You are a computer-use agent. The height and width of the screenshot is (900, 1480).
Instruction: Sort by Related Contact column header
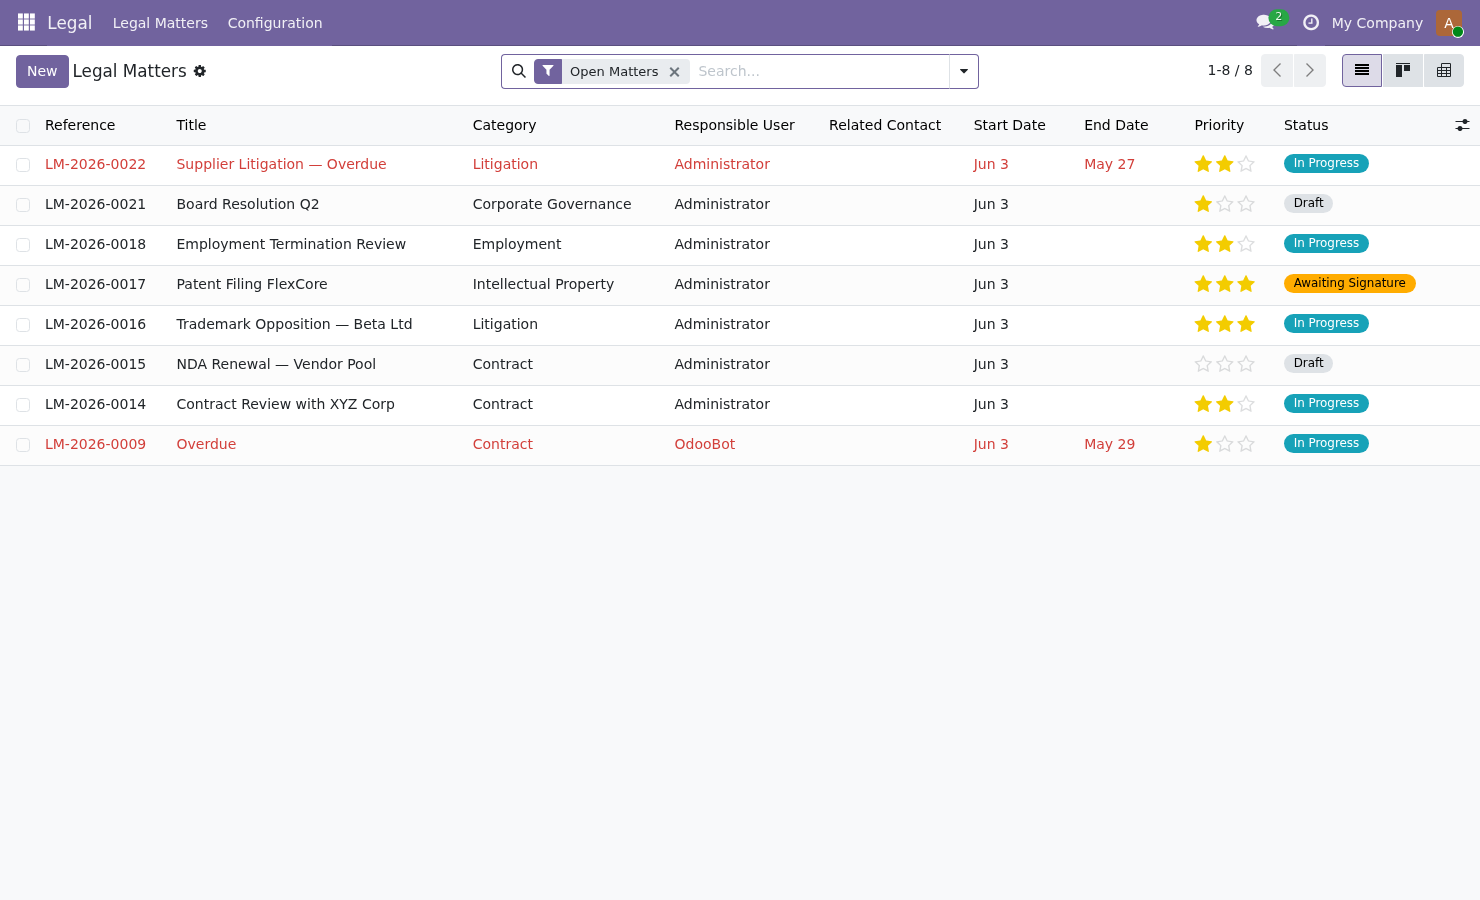[x=885, y=125]
